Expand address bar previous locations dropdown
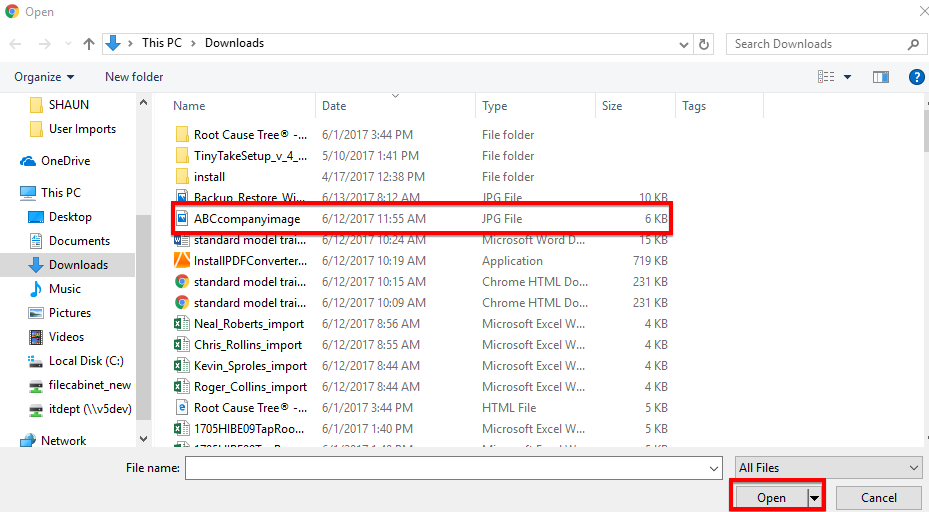929x512 pixels. [683, 44]
